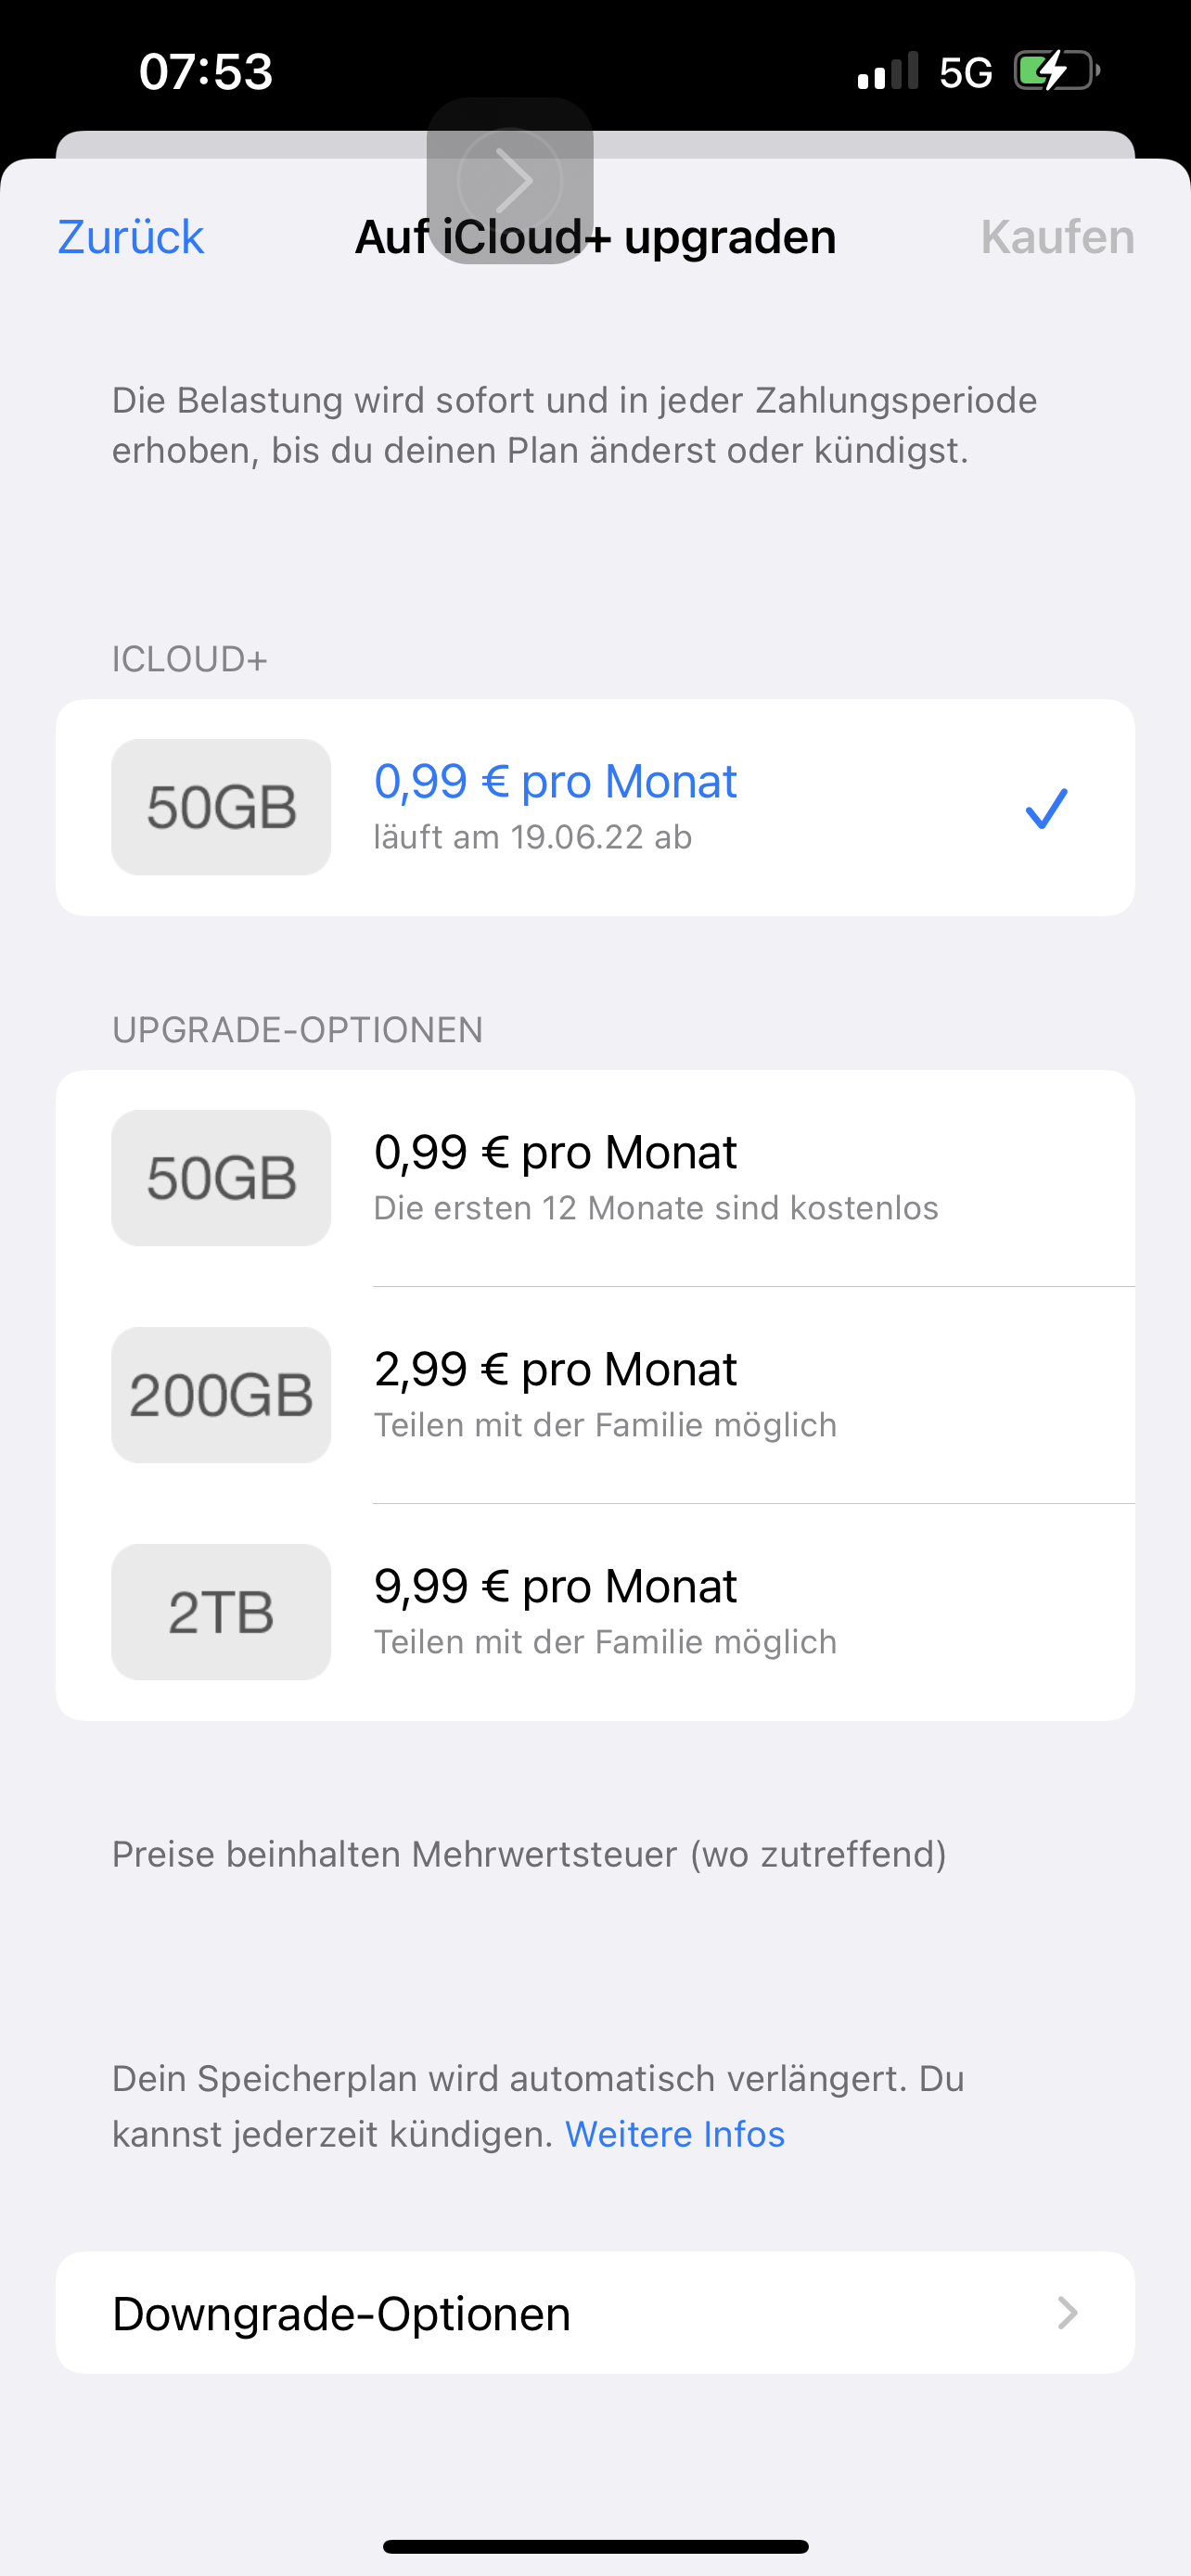Tap the 5G network indicator
The height and width of the screenshot is (2576, 1191).
[965, 72]
